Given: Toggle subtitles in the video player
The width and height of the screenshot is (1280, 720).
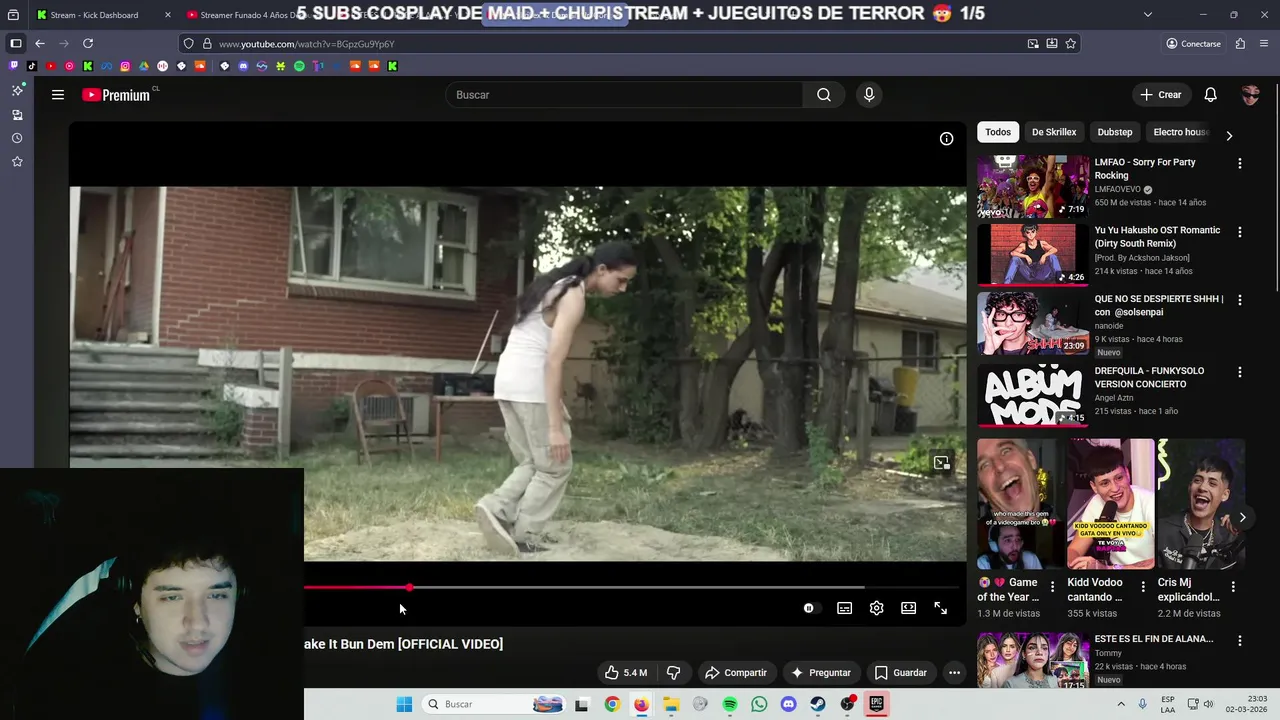Looking at the screenshot, I should 844,608.
